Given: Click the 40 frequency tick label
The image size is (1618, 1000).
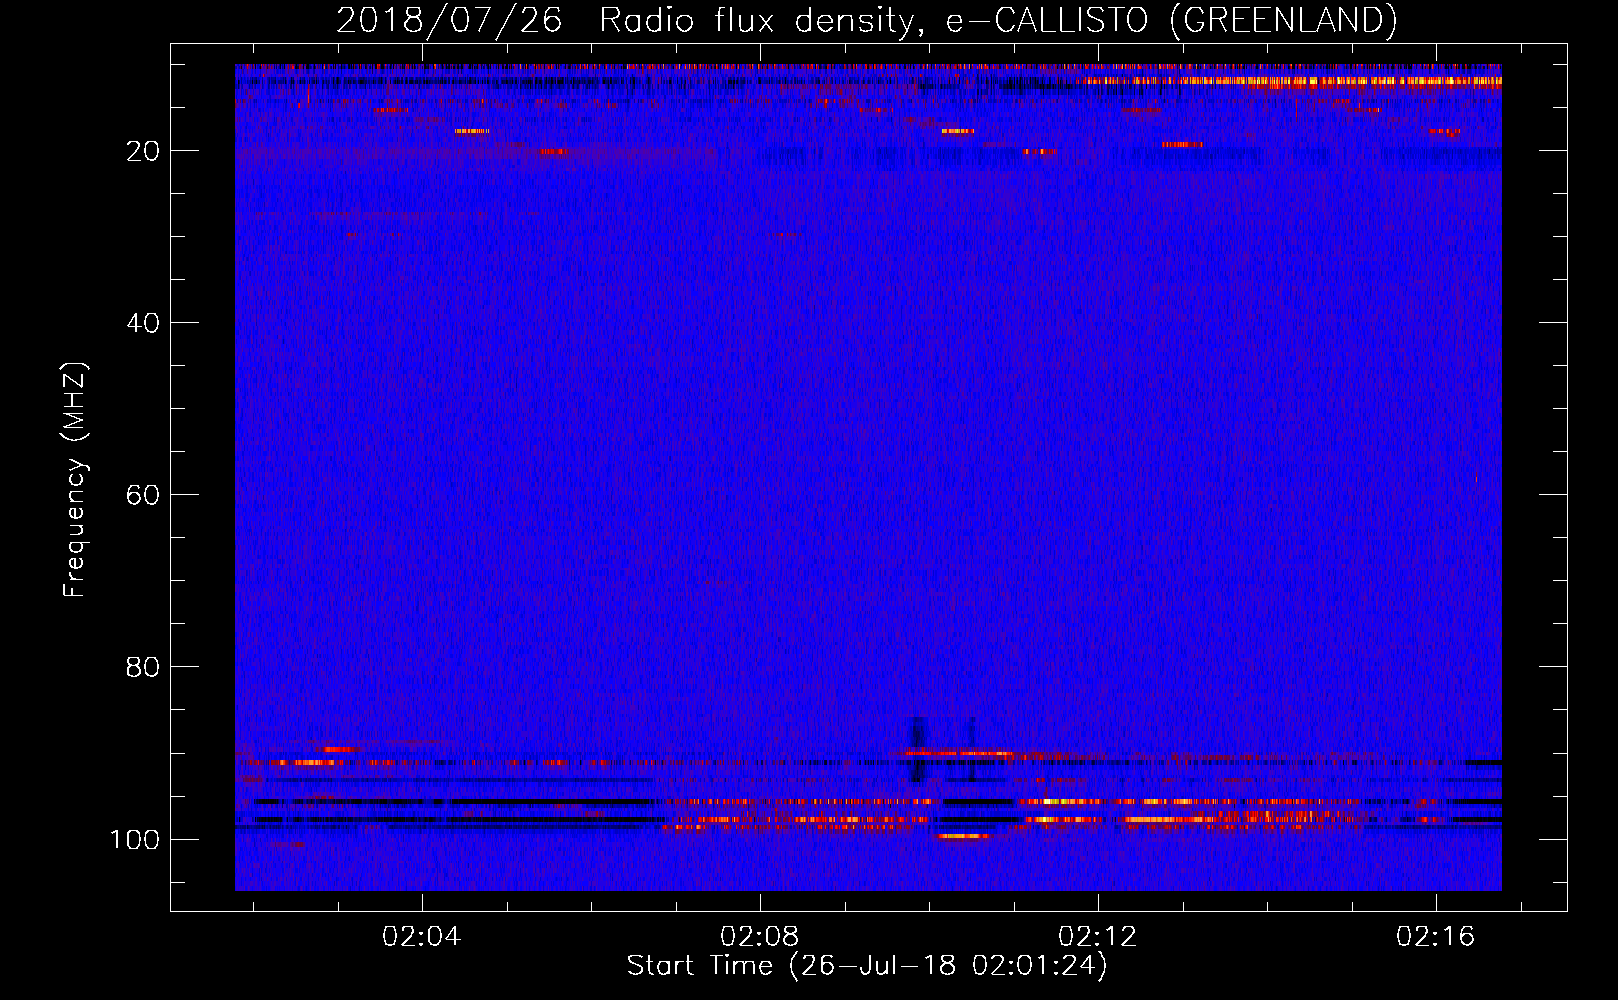Looking at the screenshot, I should coord(144,323).
